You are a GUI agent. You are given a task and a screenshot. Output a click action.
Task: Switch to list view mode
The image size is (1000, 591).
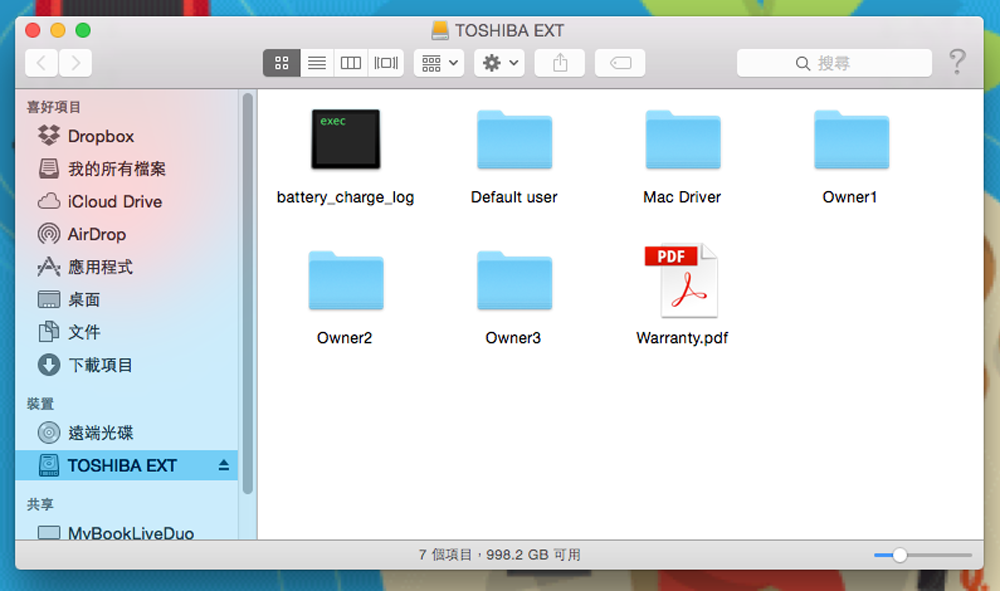click(316, 63)
